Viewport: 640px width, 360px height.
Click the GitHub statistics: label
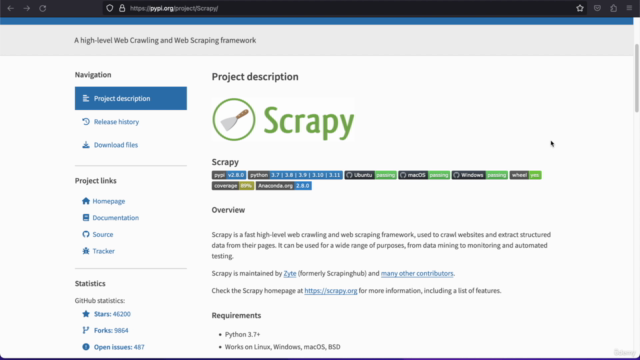100,300
